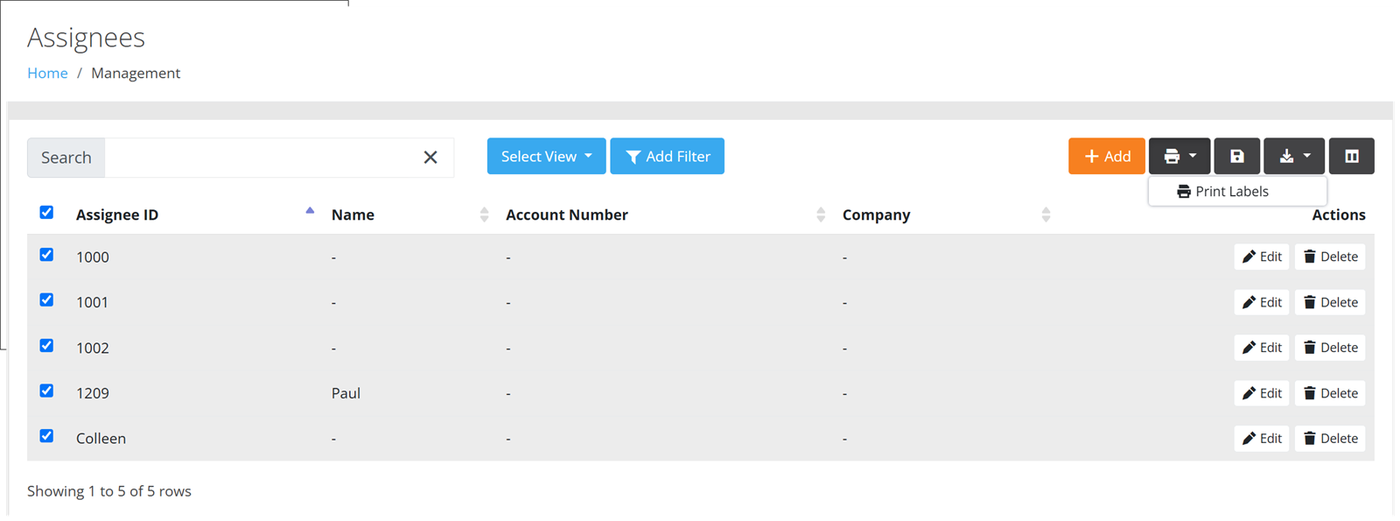Screen dimensions: 1400x521
Task: Sort by the Company column header
Action: pyautogui.click(x=876, y=214)
